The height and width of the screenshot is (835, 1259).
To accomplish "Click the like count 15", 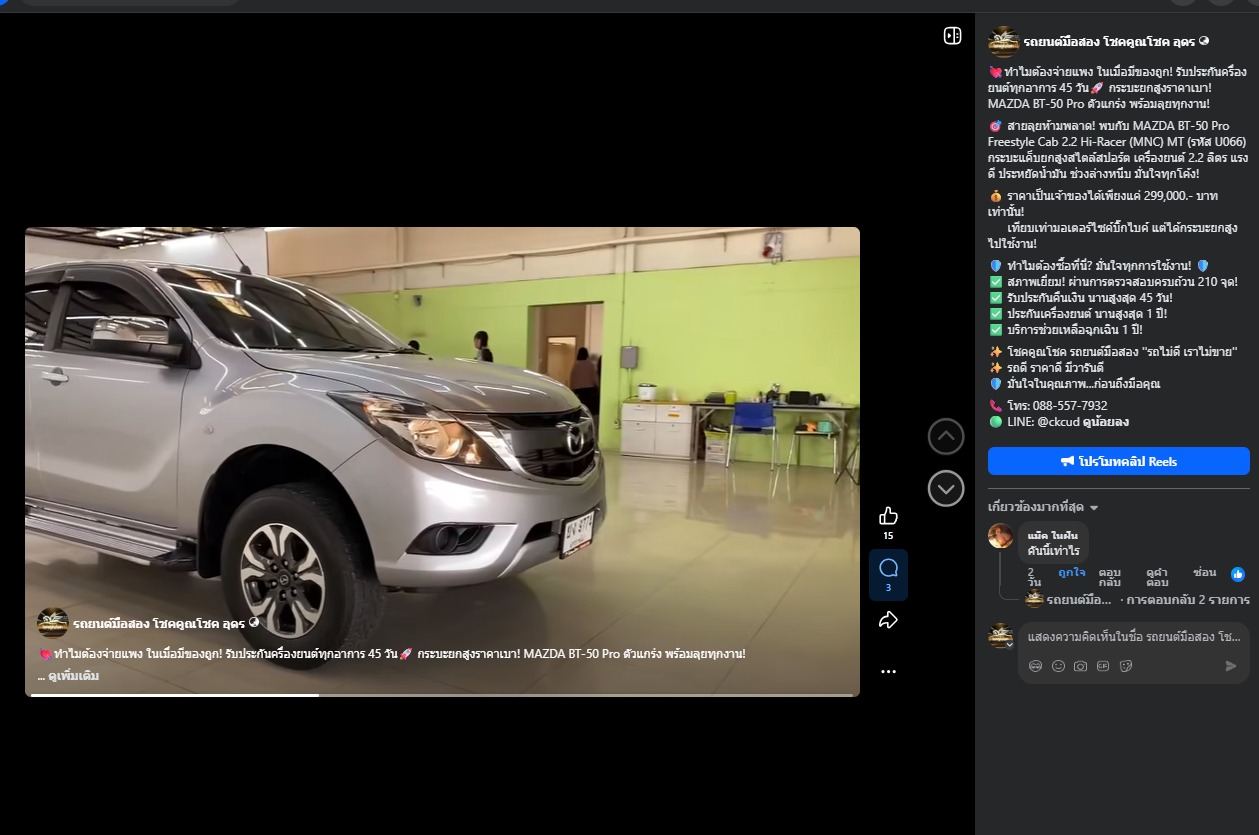I will point(888,537).
